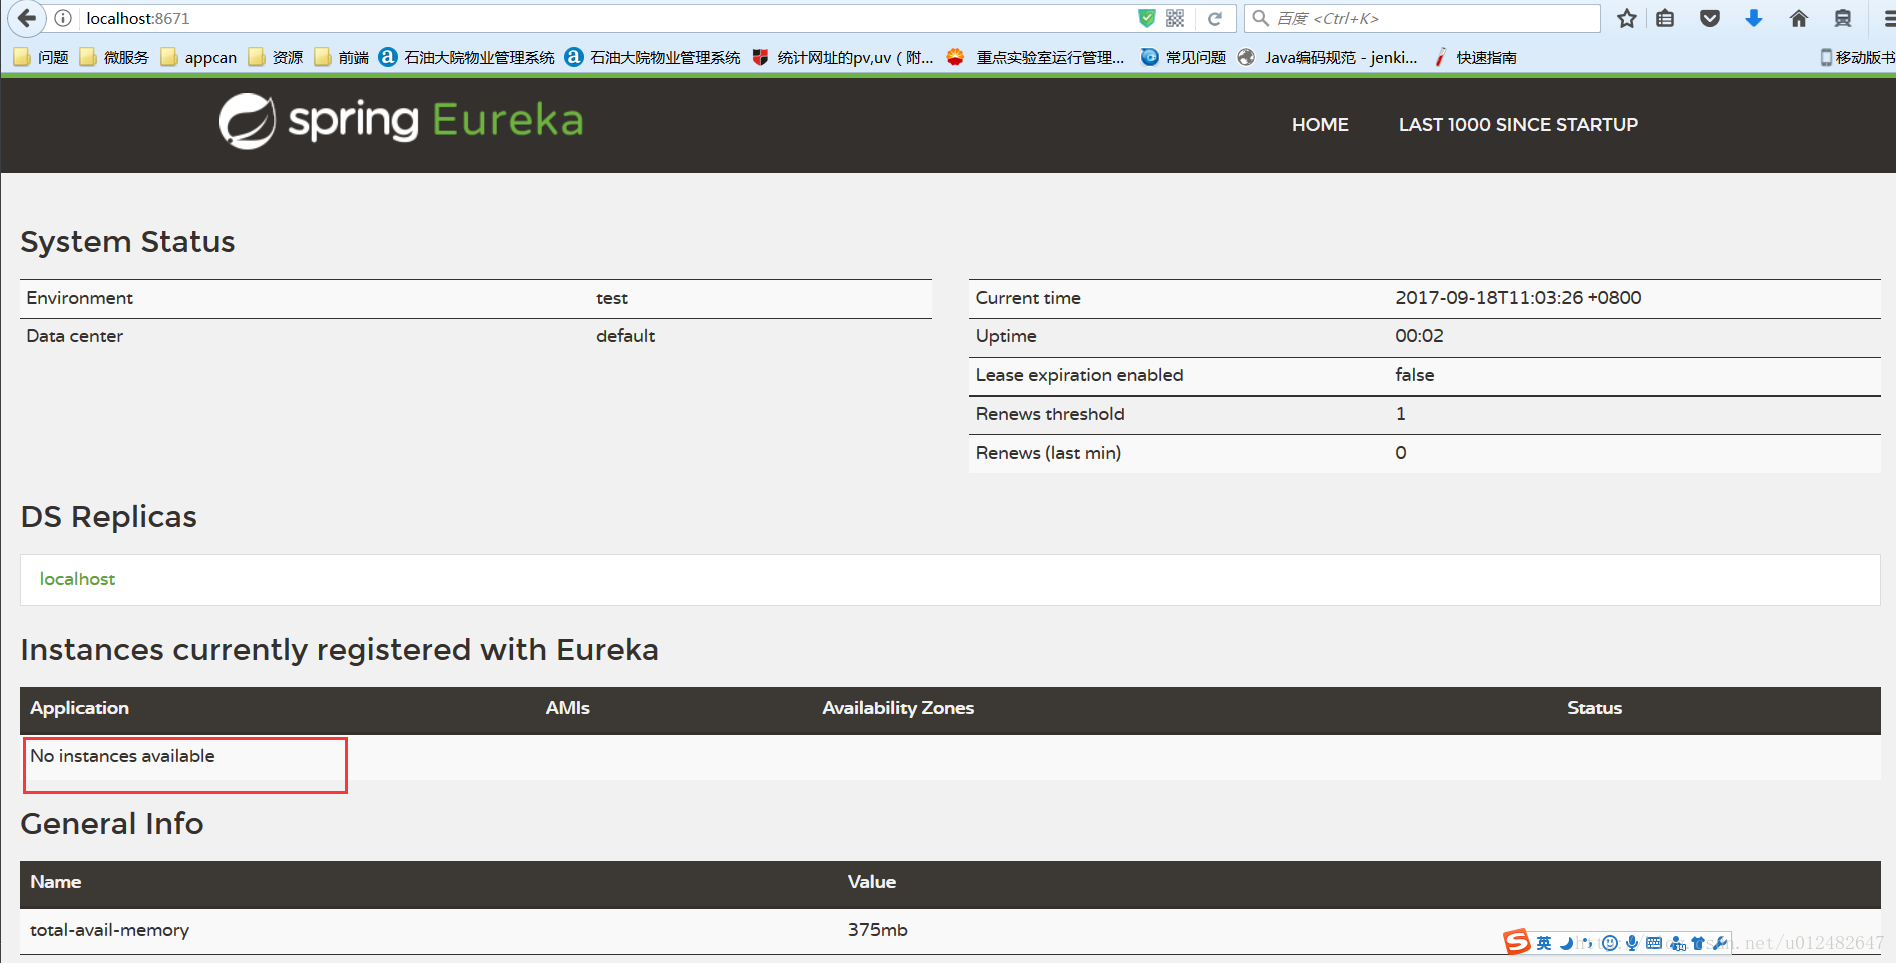This screenshot has width=1896, height=963.
Task: Click the Uptime value 00:02
Action: tap(1419, 336)
